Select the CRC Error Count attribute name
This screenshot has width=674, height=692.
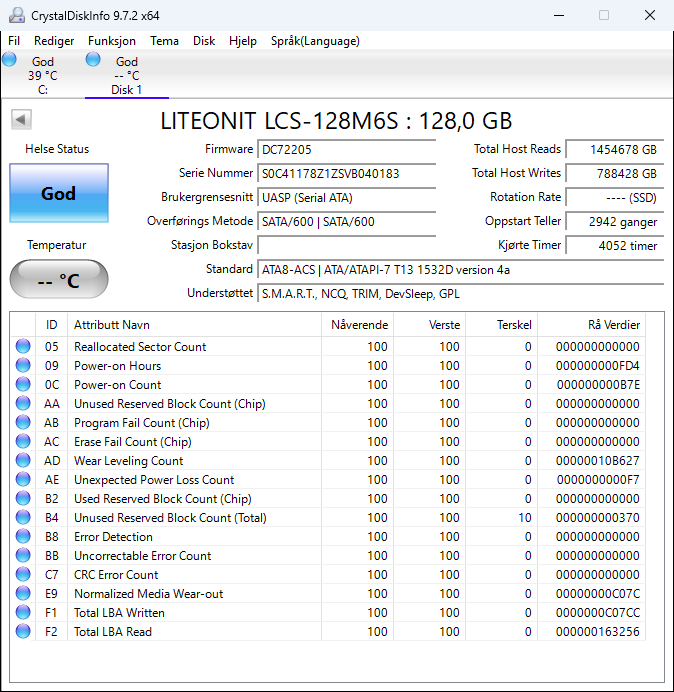point(116,575)
